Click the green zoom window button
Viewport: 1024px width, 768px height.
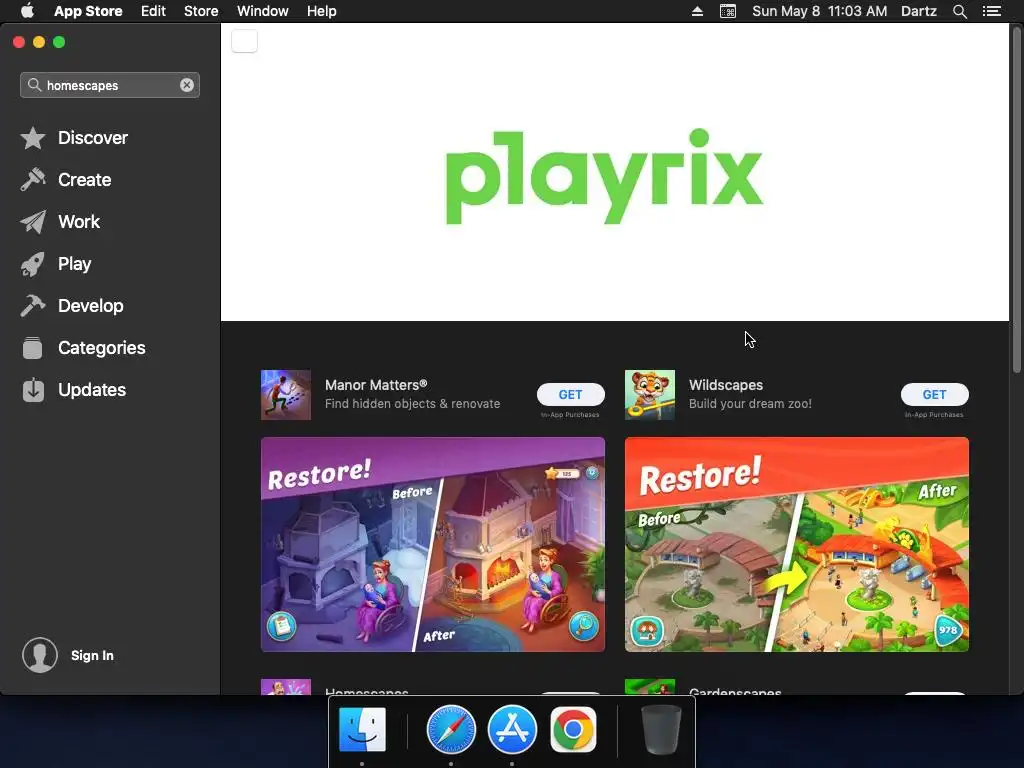59,42
